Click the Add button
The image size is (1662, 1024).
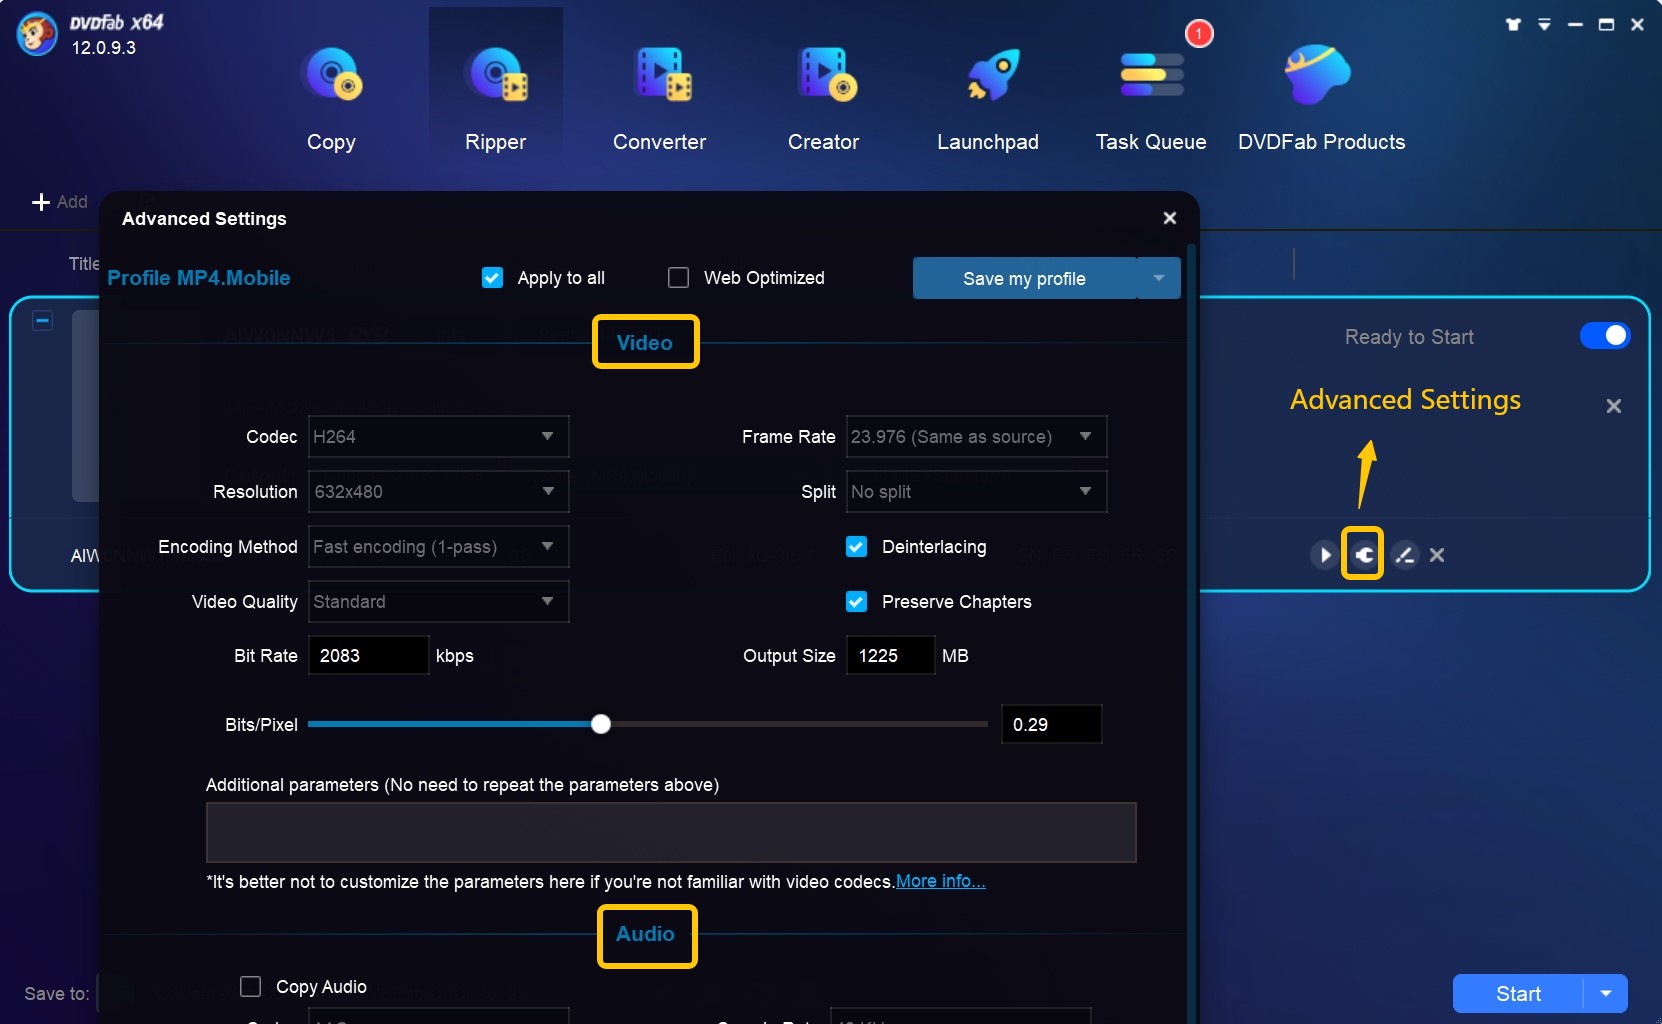pos(60,202)
